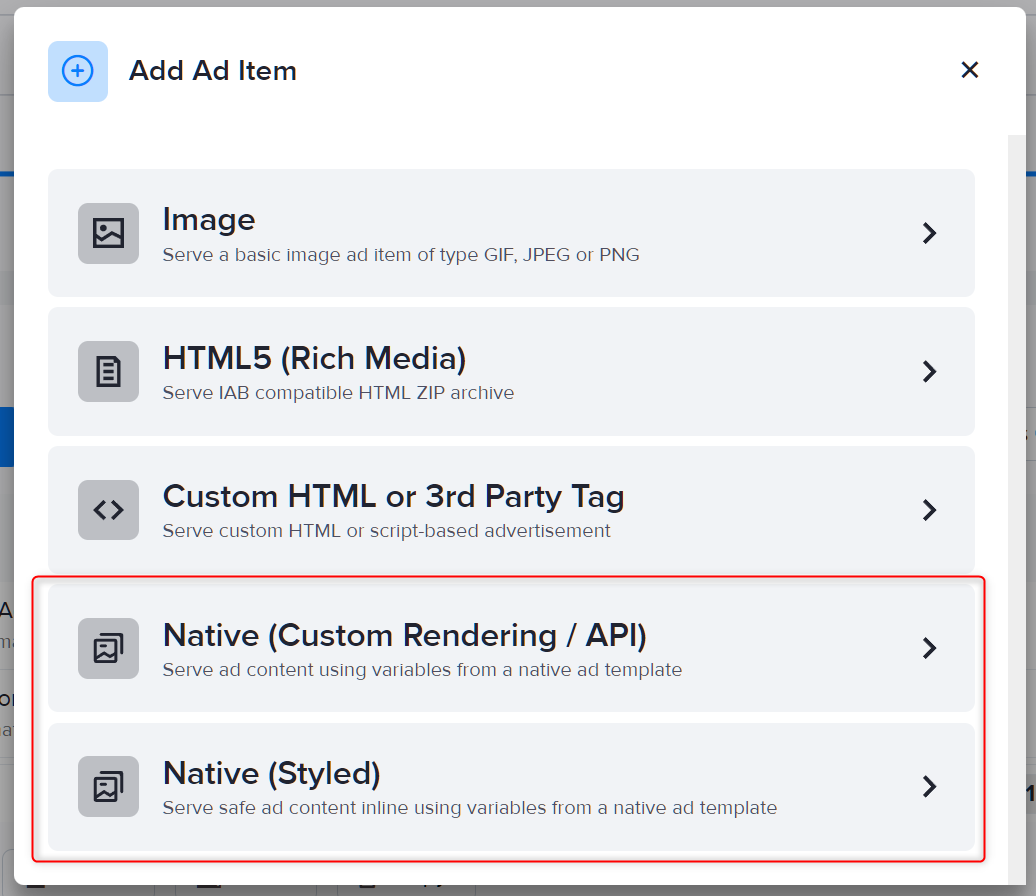1036x896 pixels.
Task: Close the Add Ad Item dialog
Action: point(969,70)
